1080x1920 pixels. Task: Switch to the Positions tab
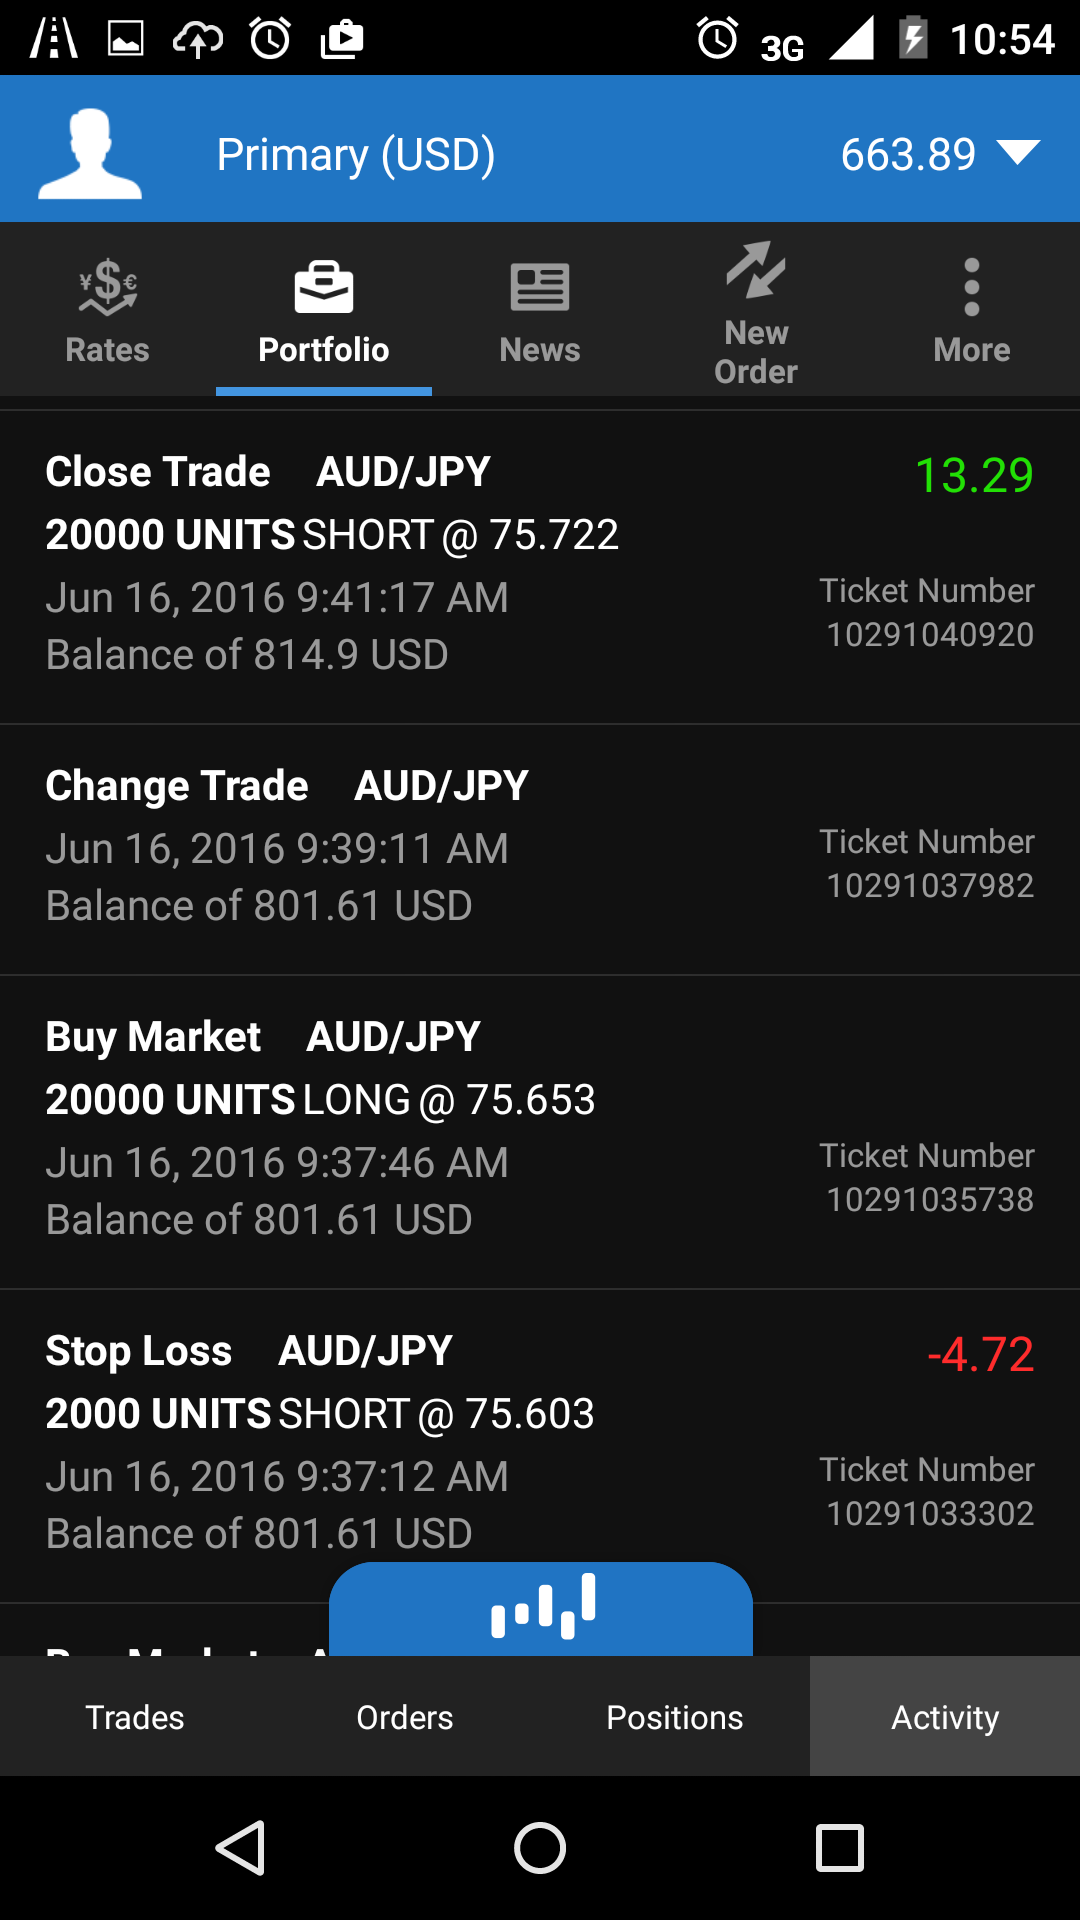[675, 1717]
